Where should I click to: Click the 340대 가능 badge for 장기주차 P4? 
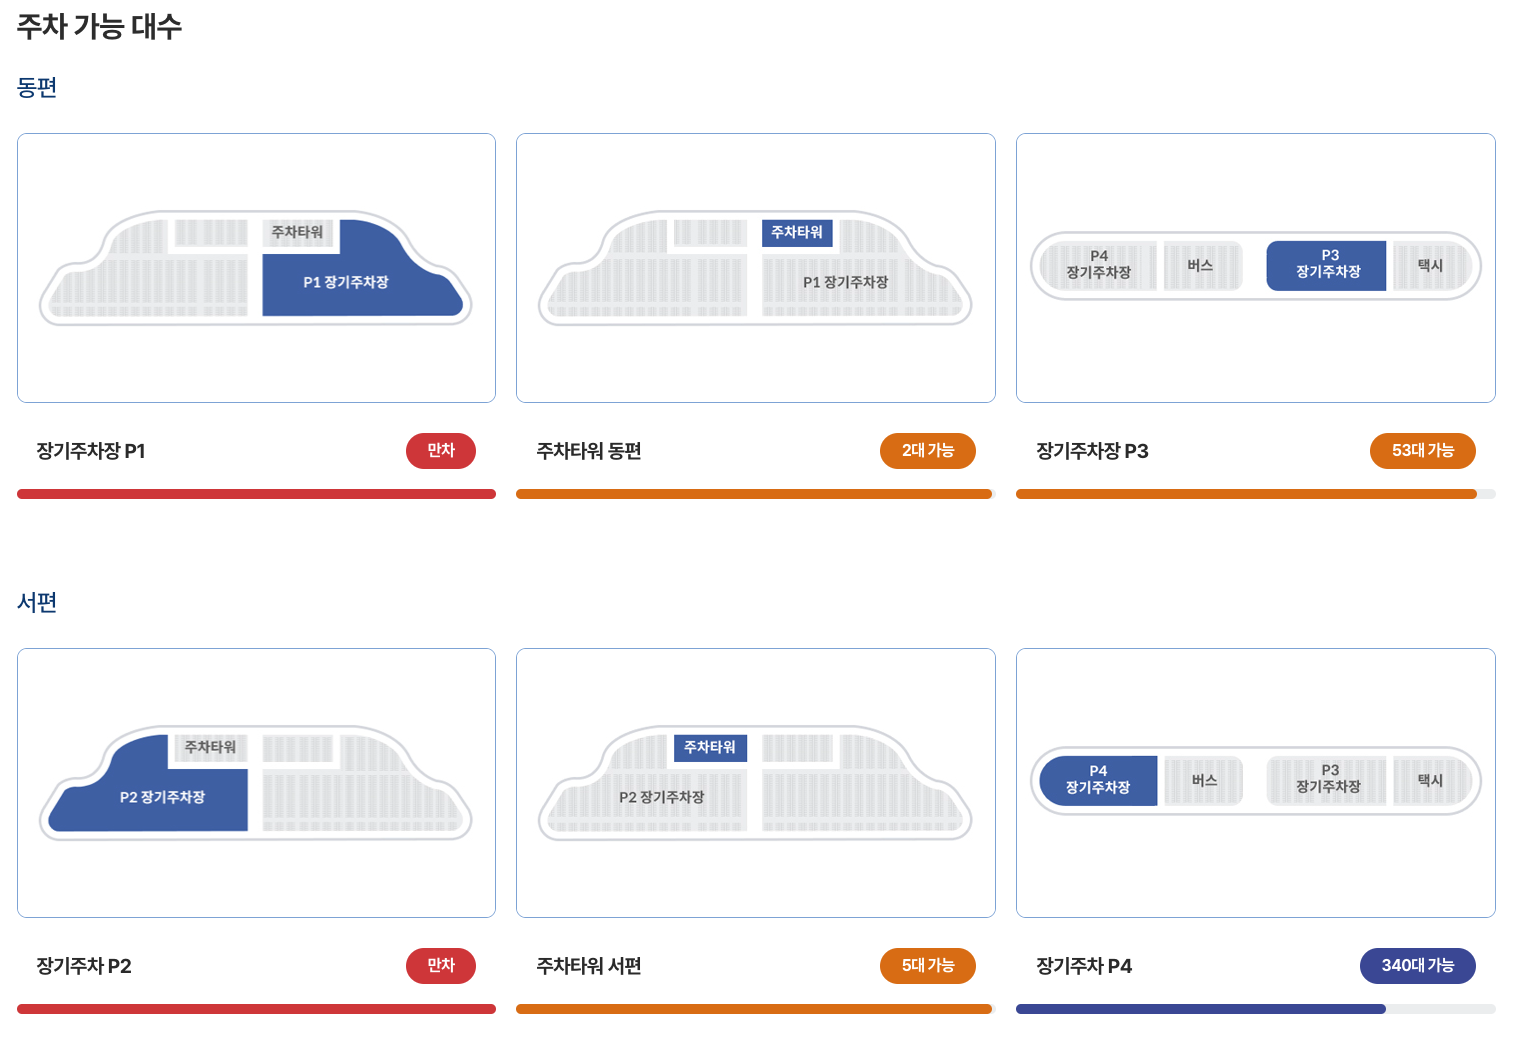pos(1417,966)
